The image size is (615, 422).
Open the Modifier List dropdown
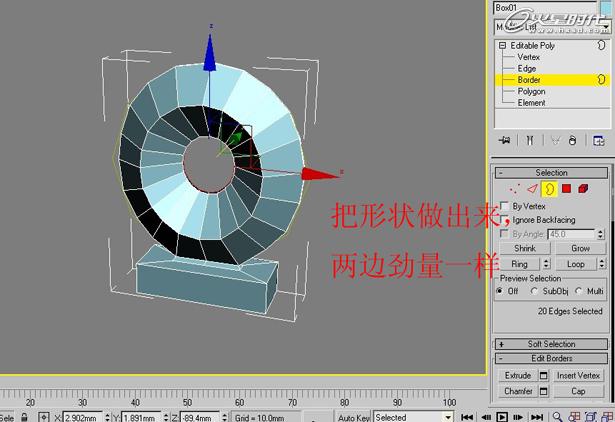pyautogui.click(x=550, y=27)
